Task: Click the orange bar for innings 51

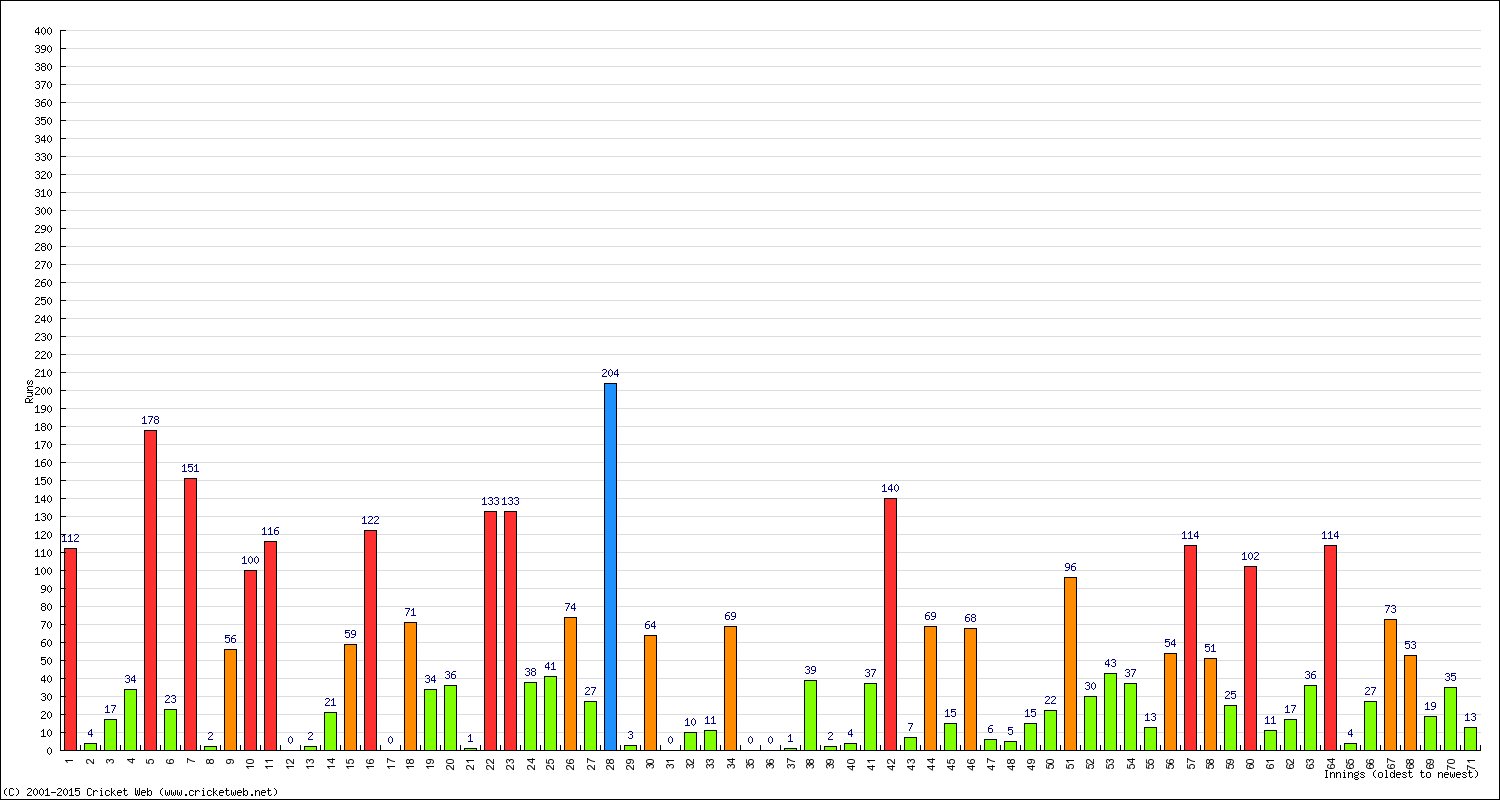Action: [x=1070, y=663]
